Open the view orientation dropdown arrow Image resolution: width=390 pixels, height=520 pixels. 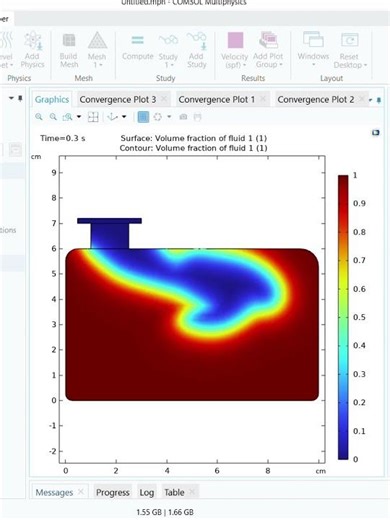124,117
